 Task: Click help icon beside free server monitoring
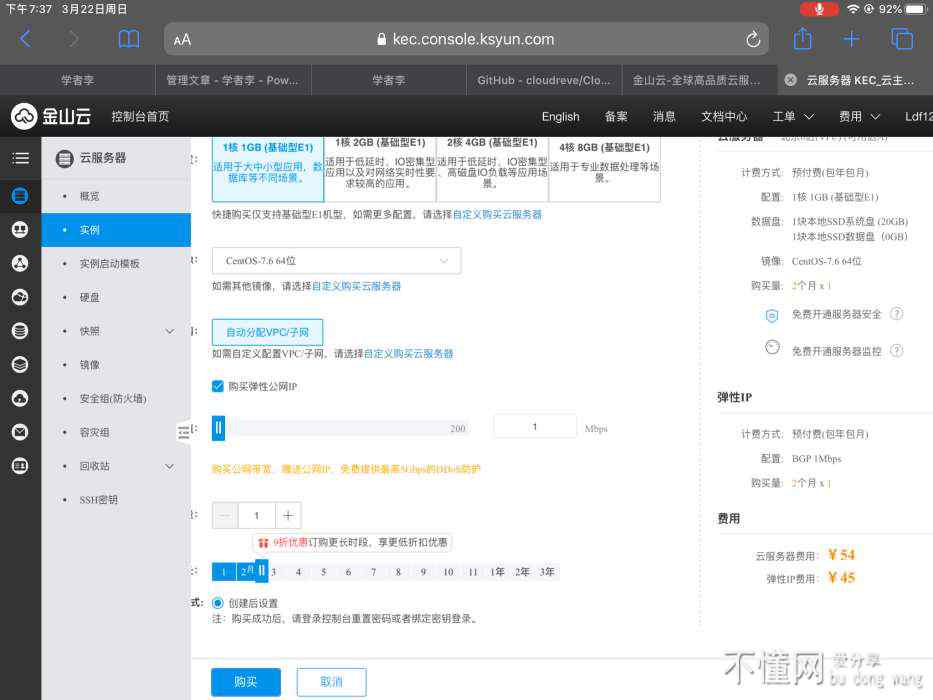[896, 350]
